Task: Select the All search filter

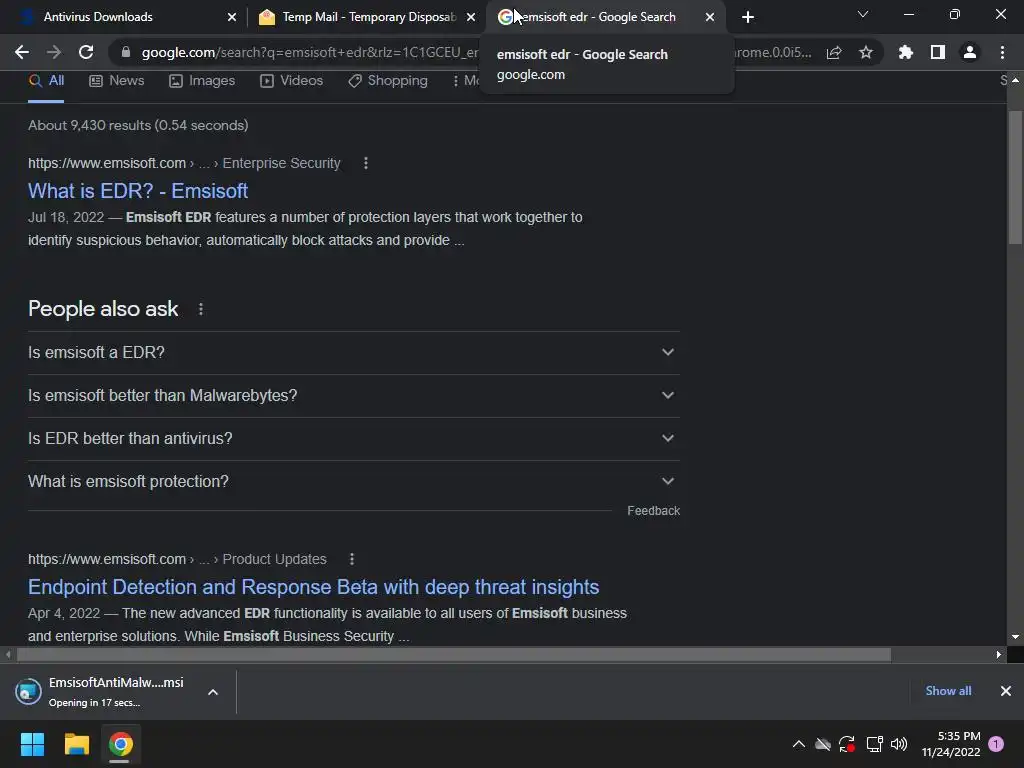Action: pos(46,81)
